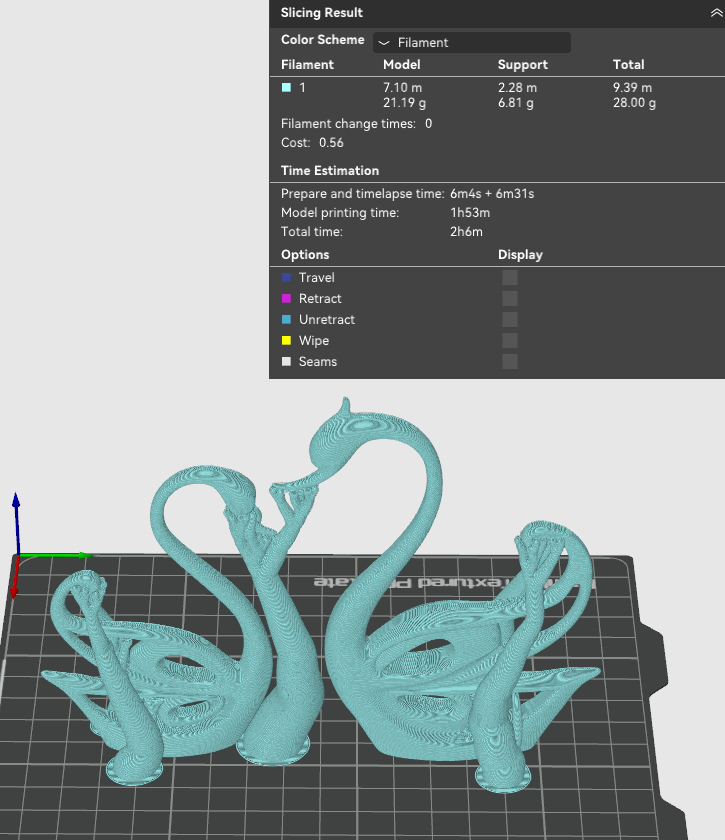This screenshot has height=840, width=725.
Task: Click the model length value 7.10 m
Action: tap(402, 87)
